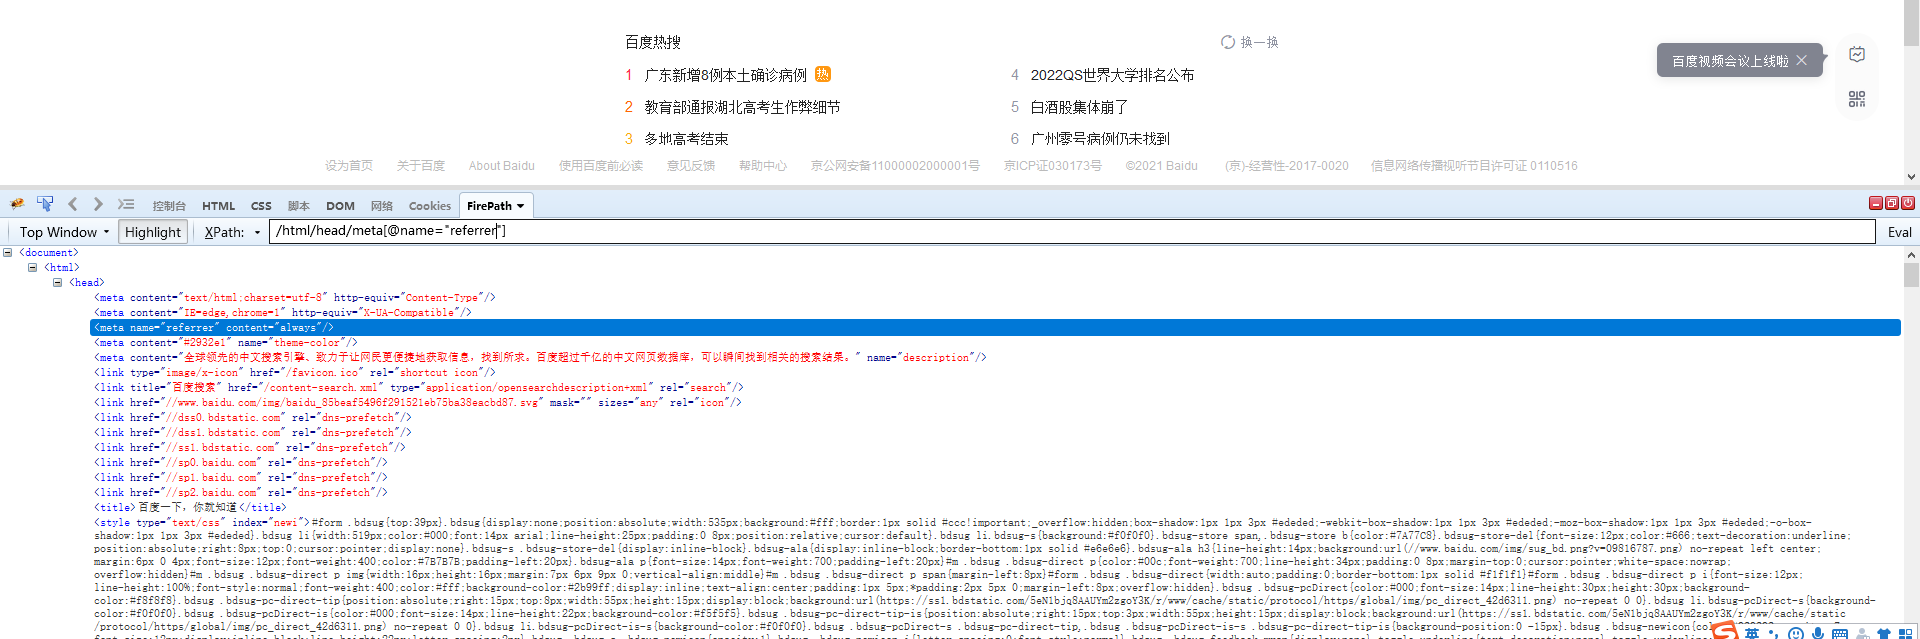This screenshot has height=639, width=1920.
Task: Open the Sogou toolbox grid icon
Action: pyautogui.click(x=1906, y=633)
